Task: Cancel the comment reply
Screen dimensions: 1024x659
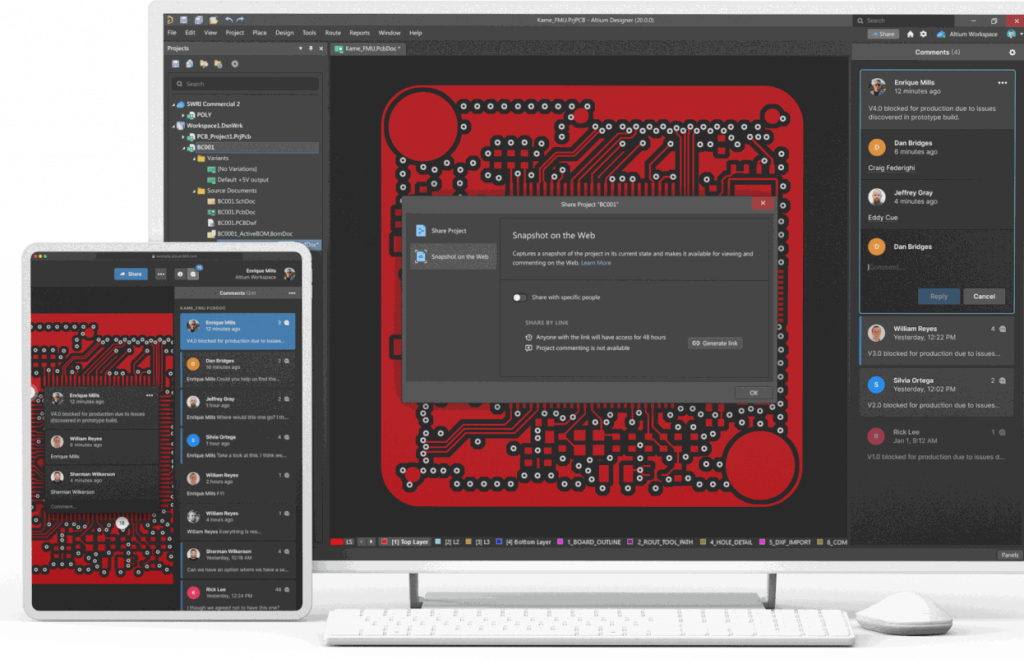Action: click(x=984, y=297)
